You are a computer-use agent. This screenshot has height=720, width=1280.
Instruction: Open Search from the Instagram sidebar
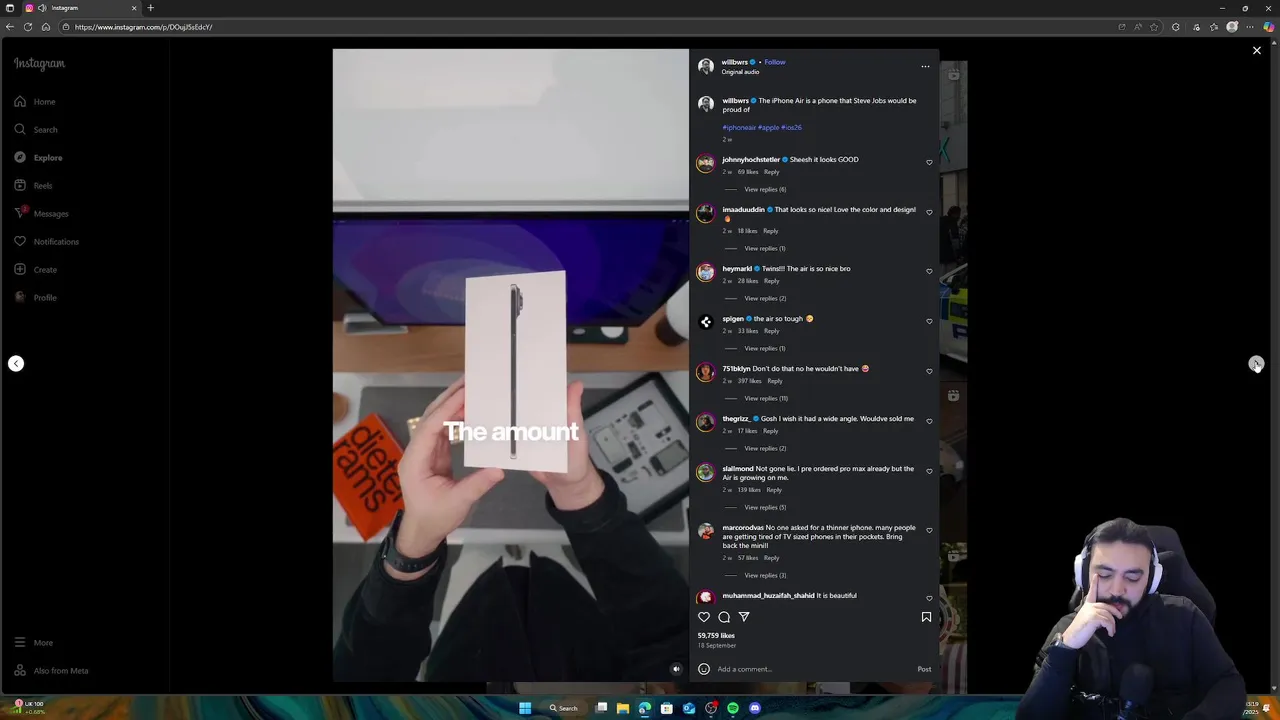36,130
